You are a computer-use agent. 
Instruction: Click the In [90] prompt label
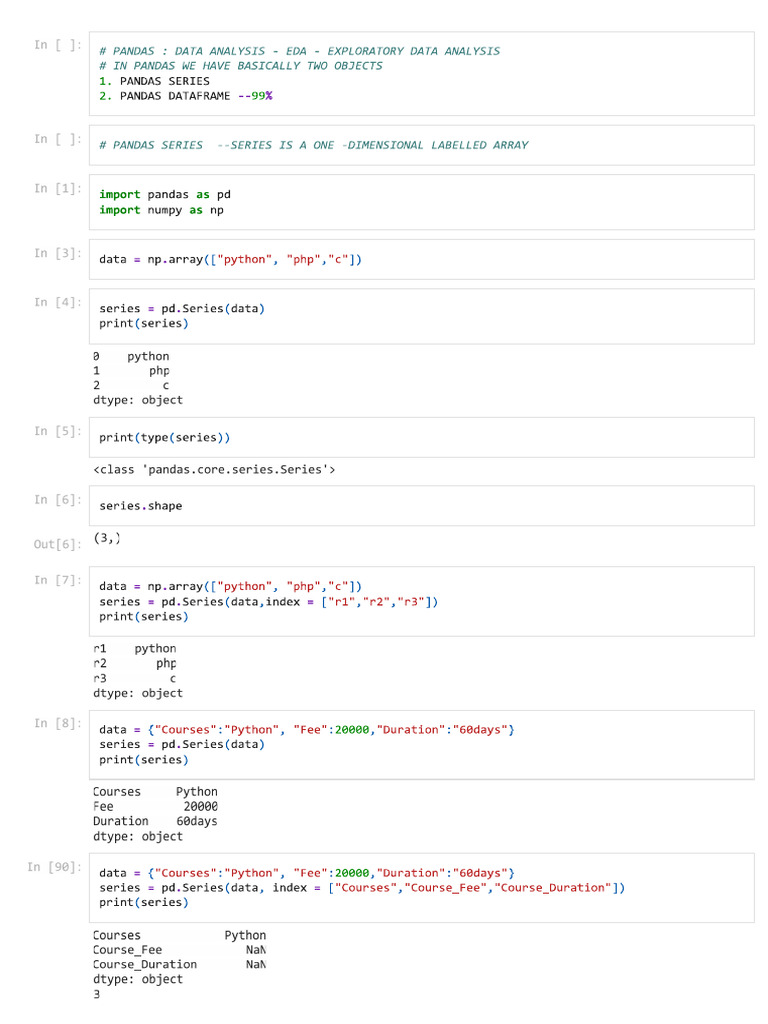55,867
